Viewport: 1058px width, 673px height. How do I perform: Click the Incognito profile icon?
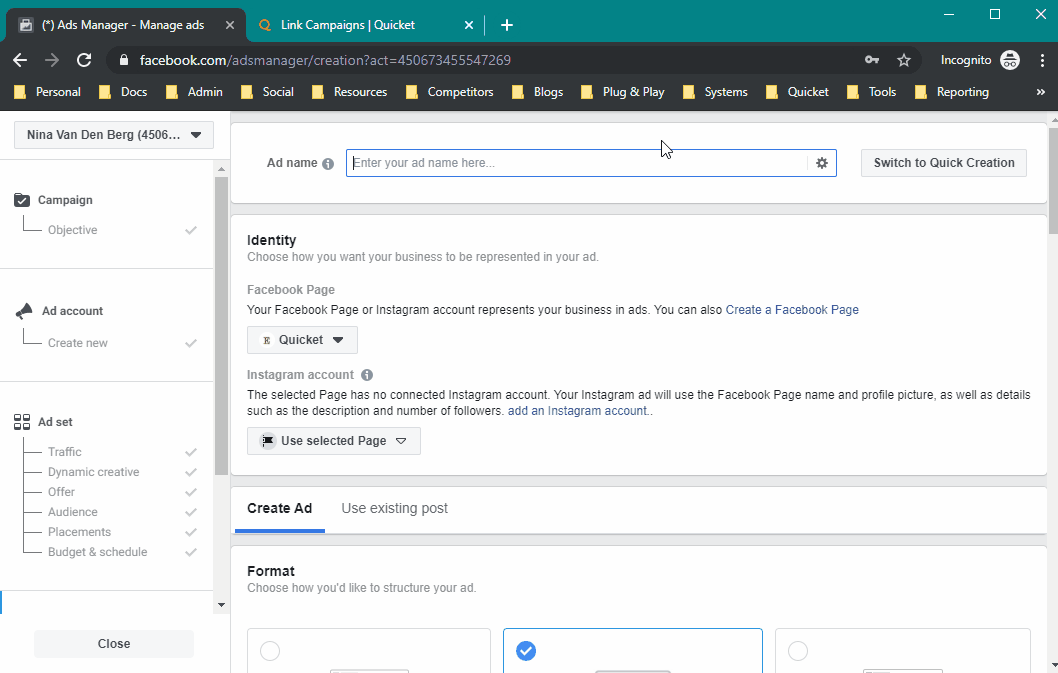[x=1009, y=60]
